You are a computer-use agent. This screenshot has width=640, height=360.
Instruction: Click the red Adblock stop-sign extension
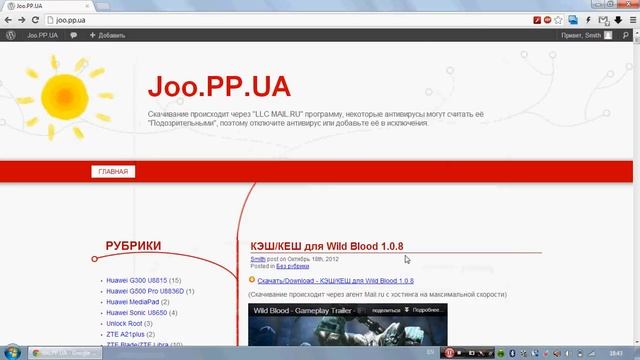pos(547,20)
